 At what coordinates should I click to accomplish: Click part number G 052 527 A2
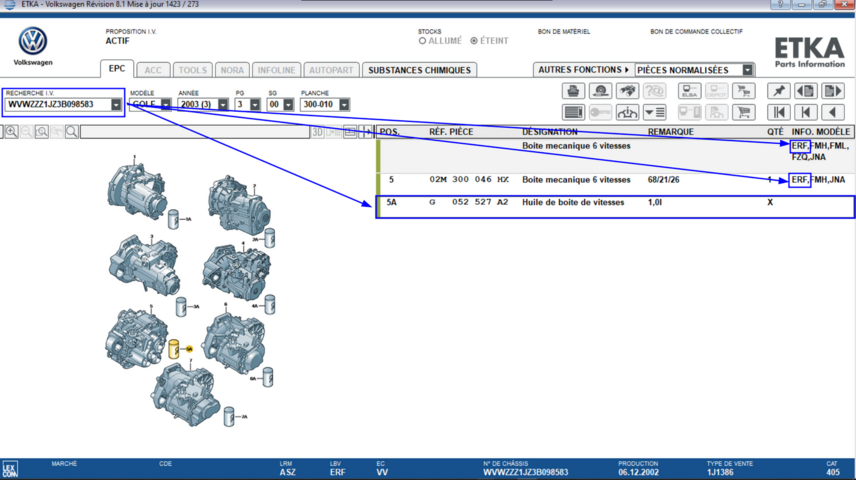coord(469,202)
